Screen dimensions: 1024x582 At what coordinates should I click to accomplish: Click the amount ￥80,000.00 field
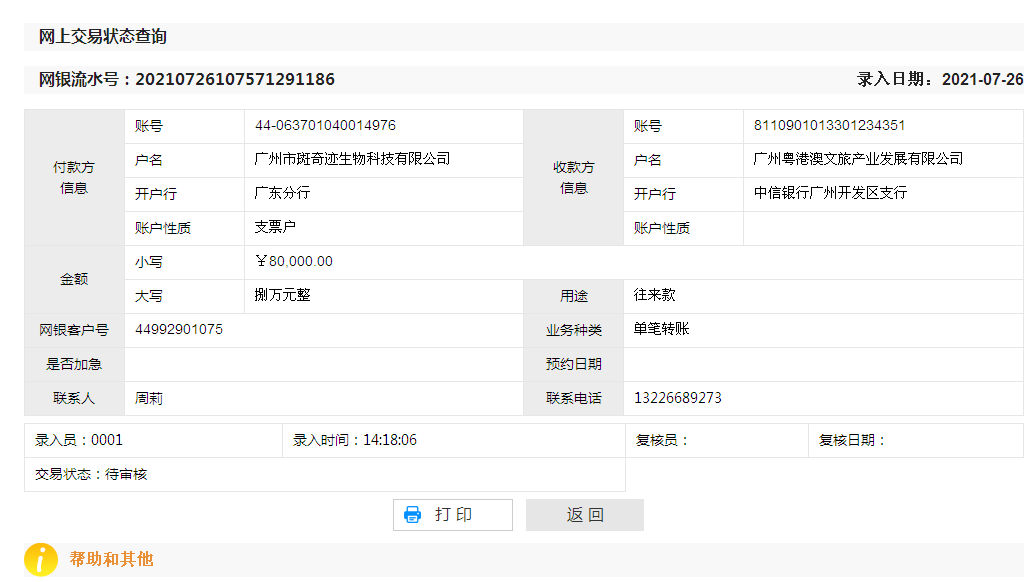(x=294, y=262)
